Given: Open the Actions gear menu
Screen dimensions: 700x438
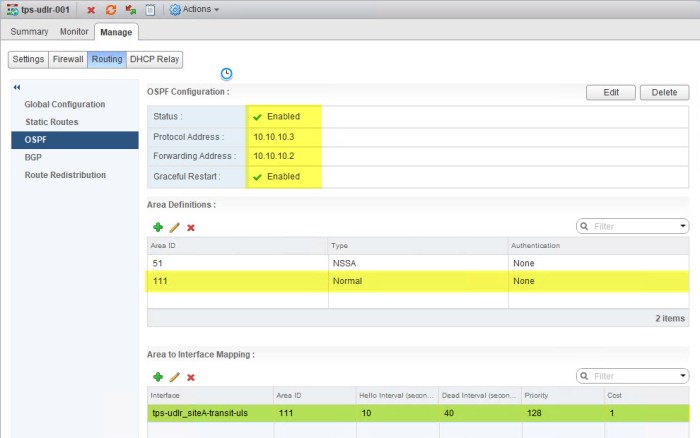Looking at the screenshot, I should [x=194, y=9].
